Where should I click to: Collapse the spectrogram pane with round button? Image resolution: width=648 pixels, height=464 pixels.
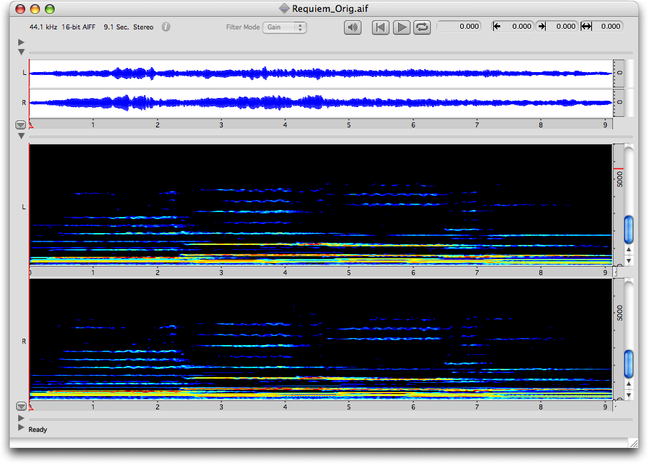(20, 406)
